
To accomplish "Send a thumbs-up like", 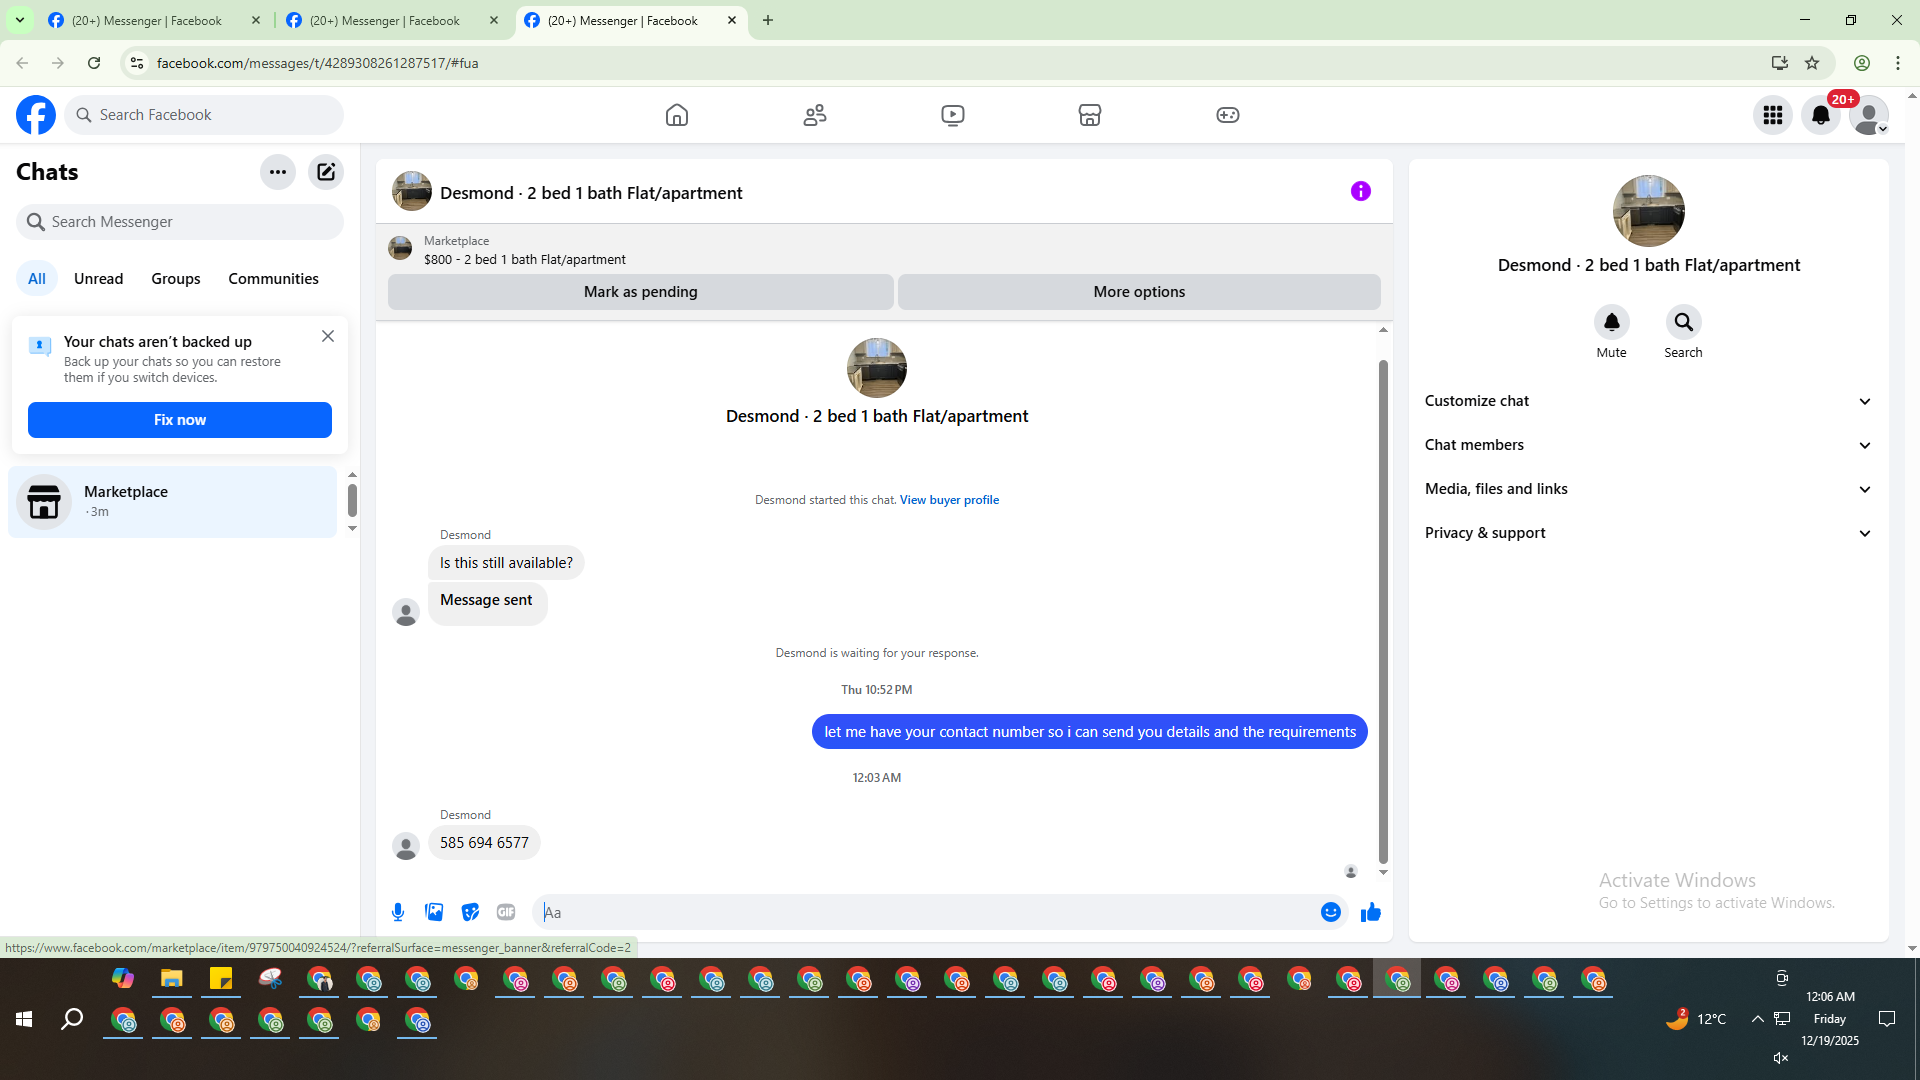I will 1370,912.
